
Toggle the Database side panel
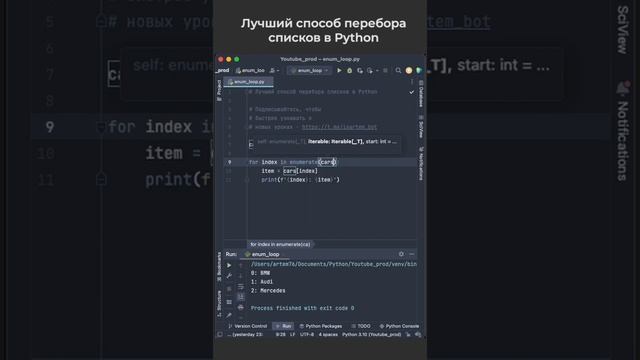point(421,93)
